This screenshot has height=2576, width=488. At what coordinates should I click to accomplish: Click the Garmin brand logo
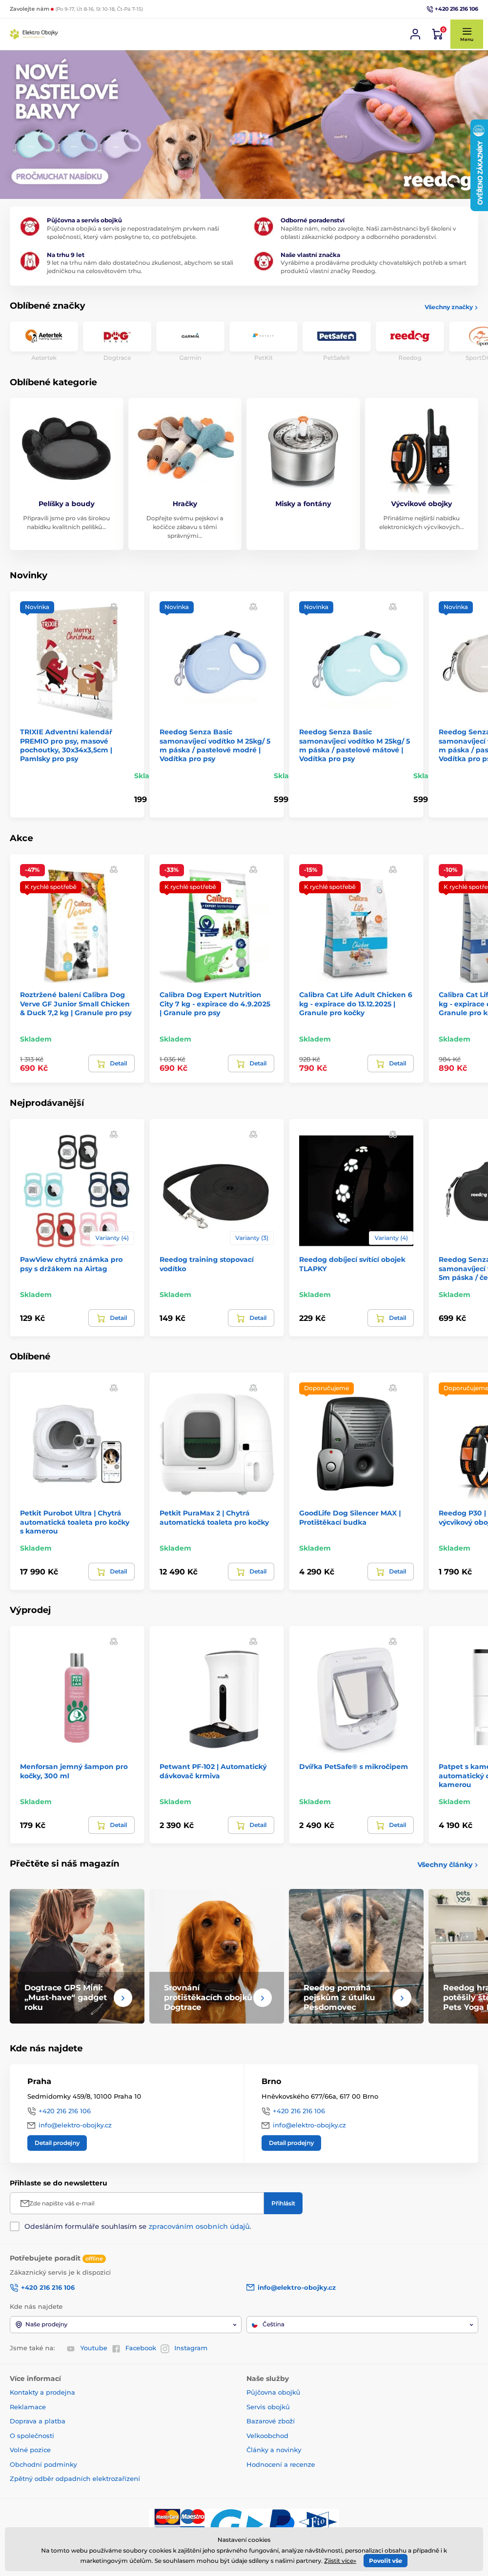point(190,336)
